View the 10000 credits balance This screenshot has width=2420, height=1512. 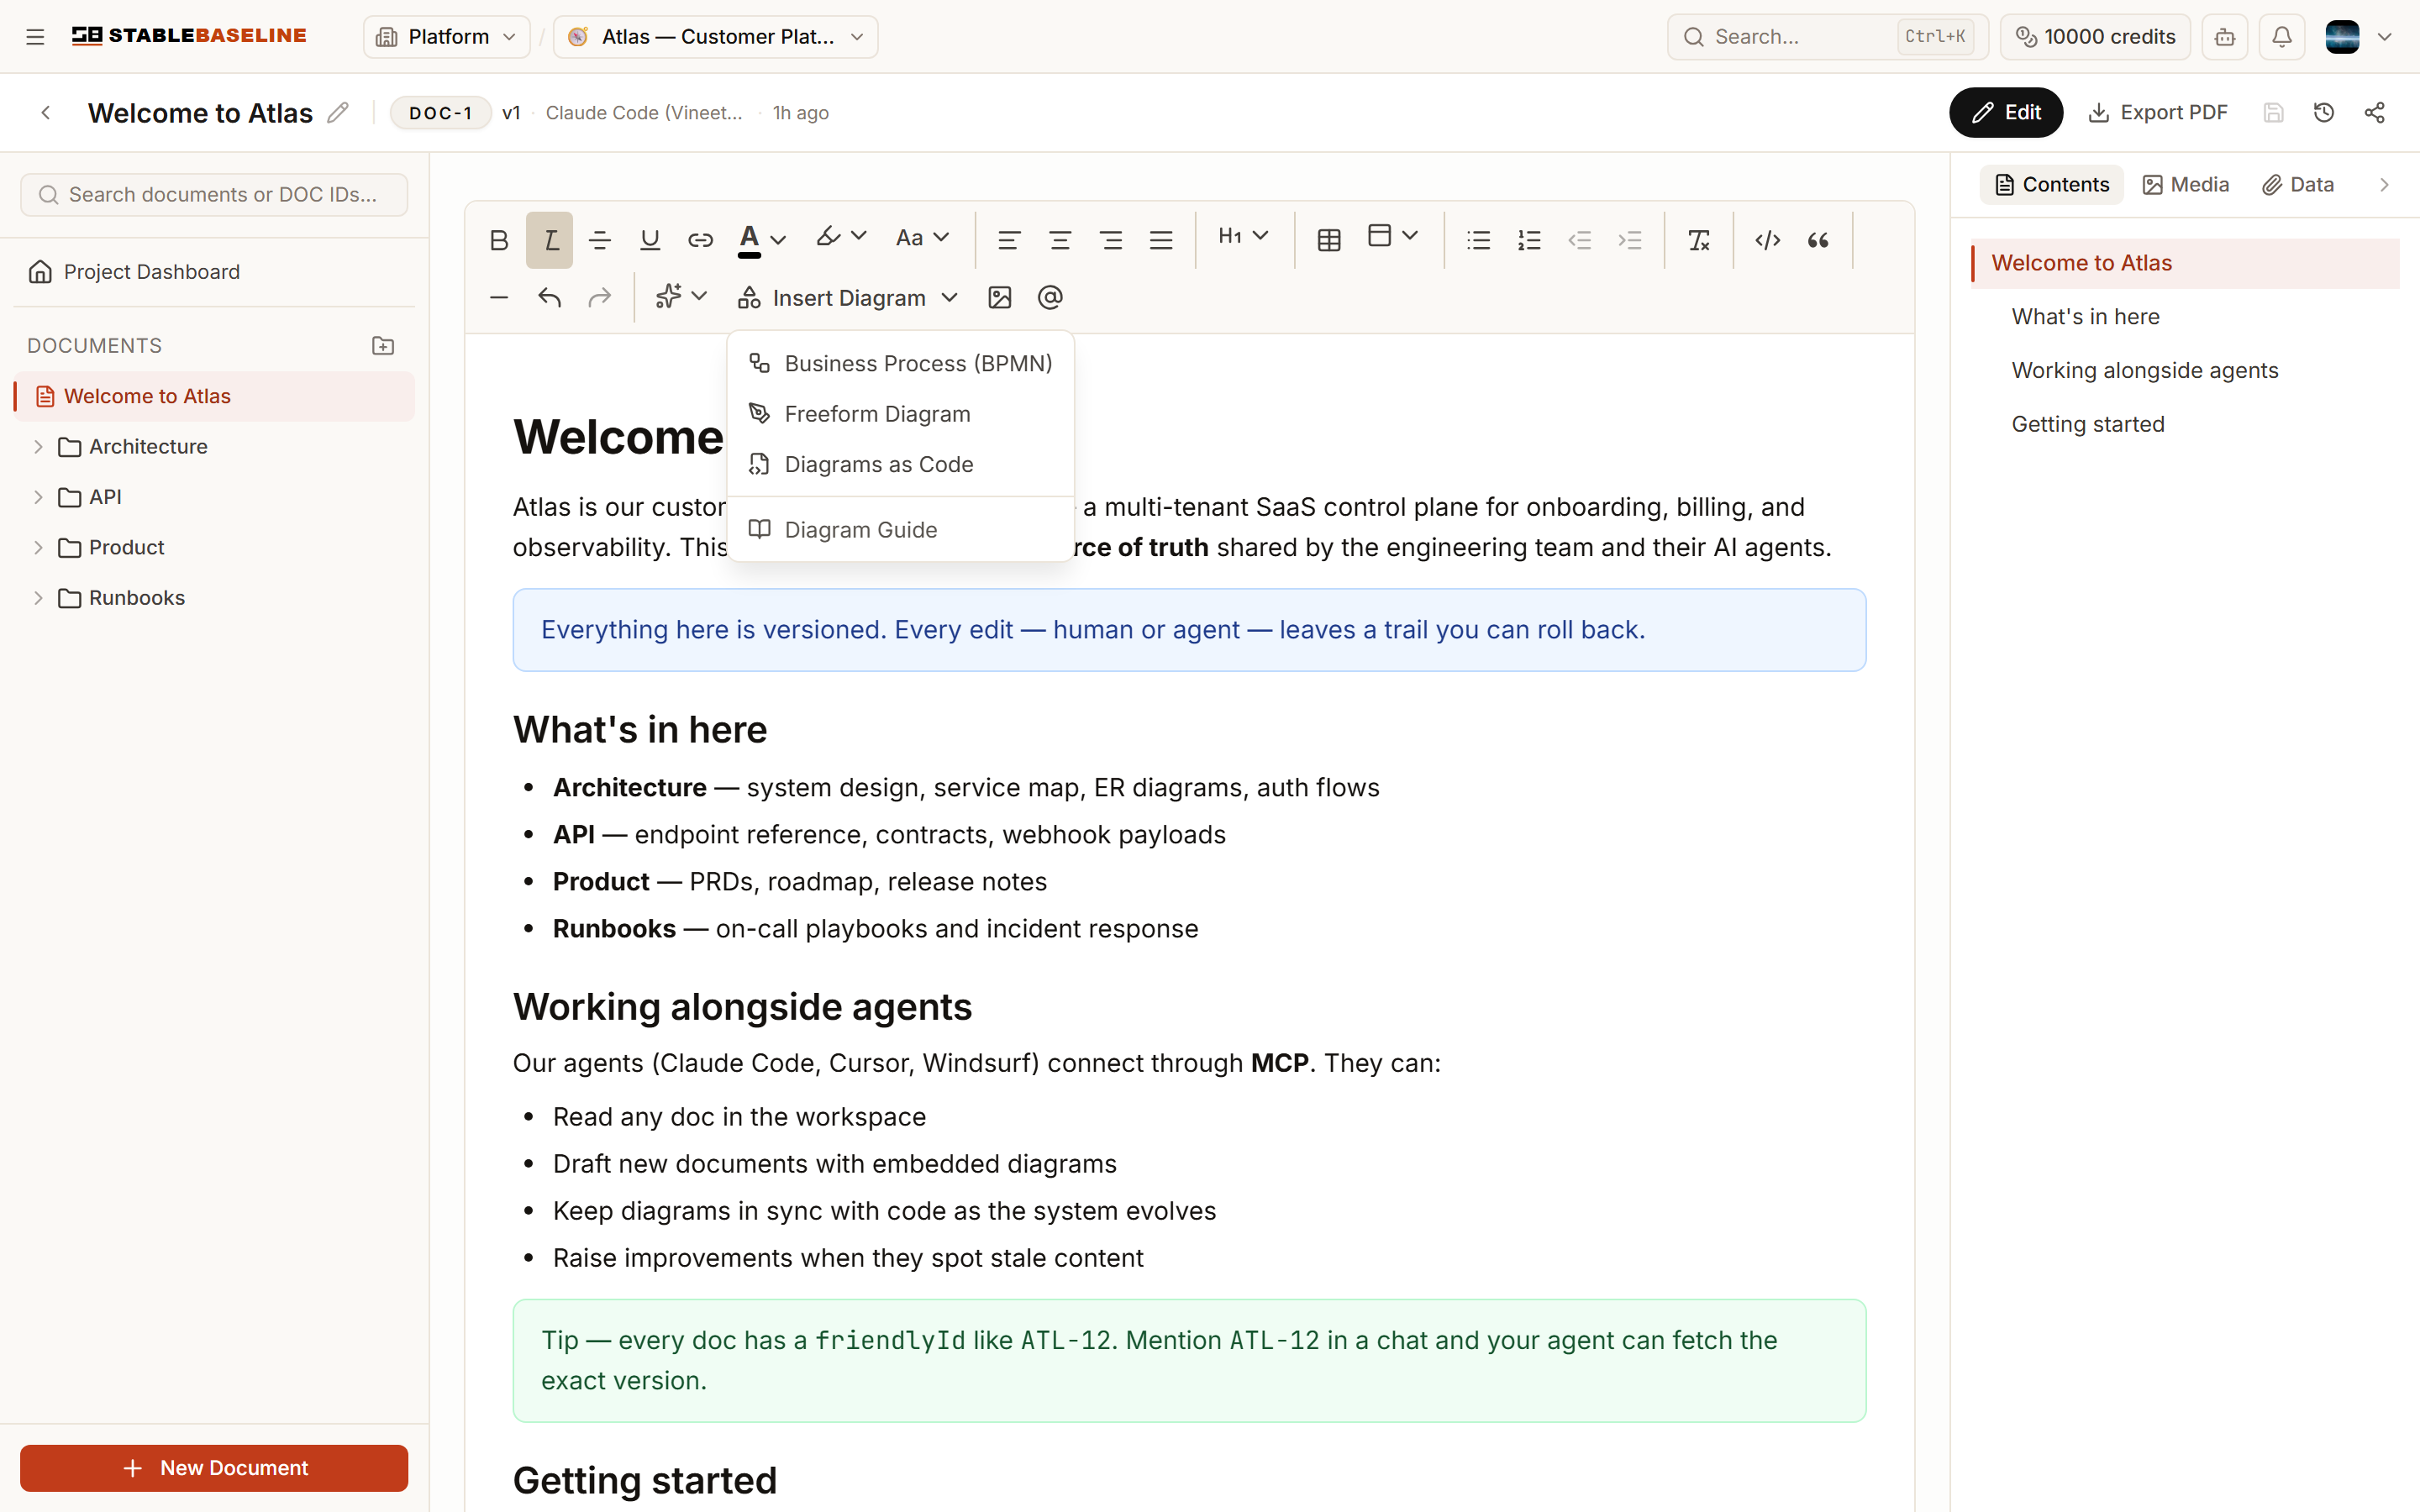(x=2095, y=37)
